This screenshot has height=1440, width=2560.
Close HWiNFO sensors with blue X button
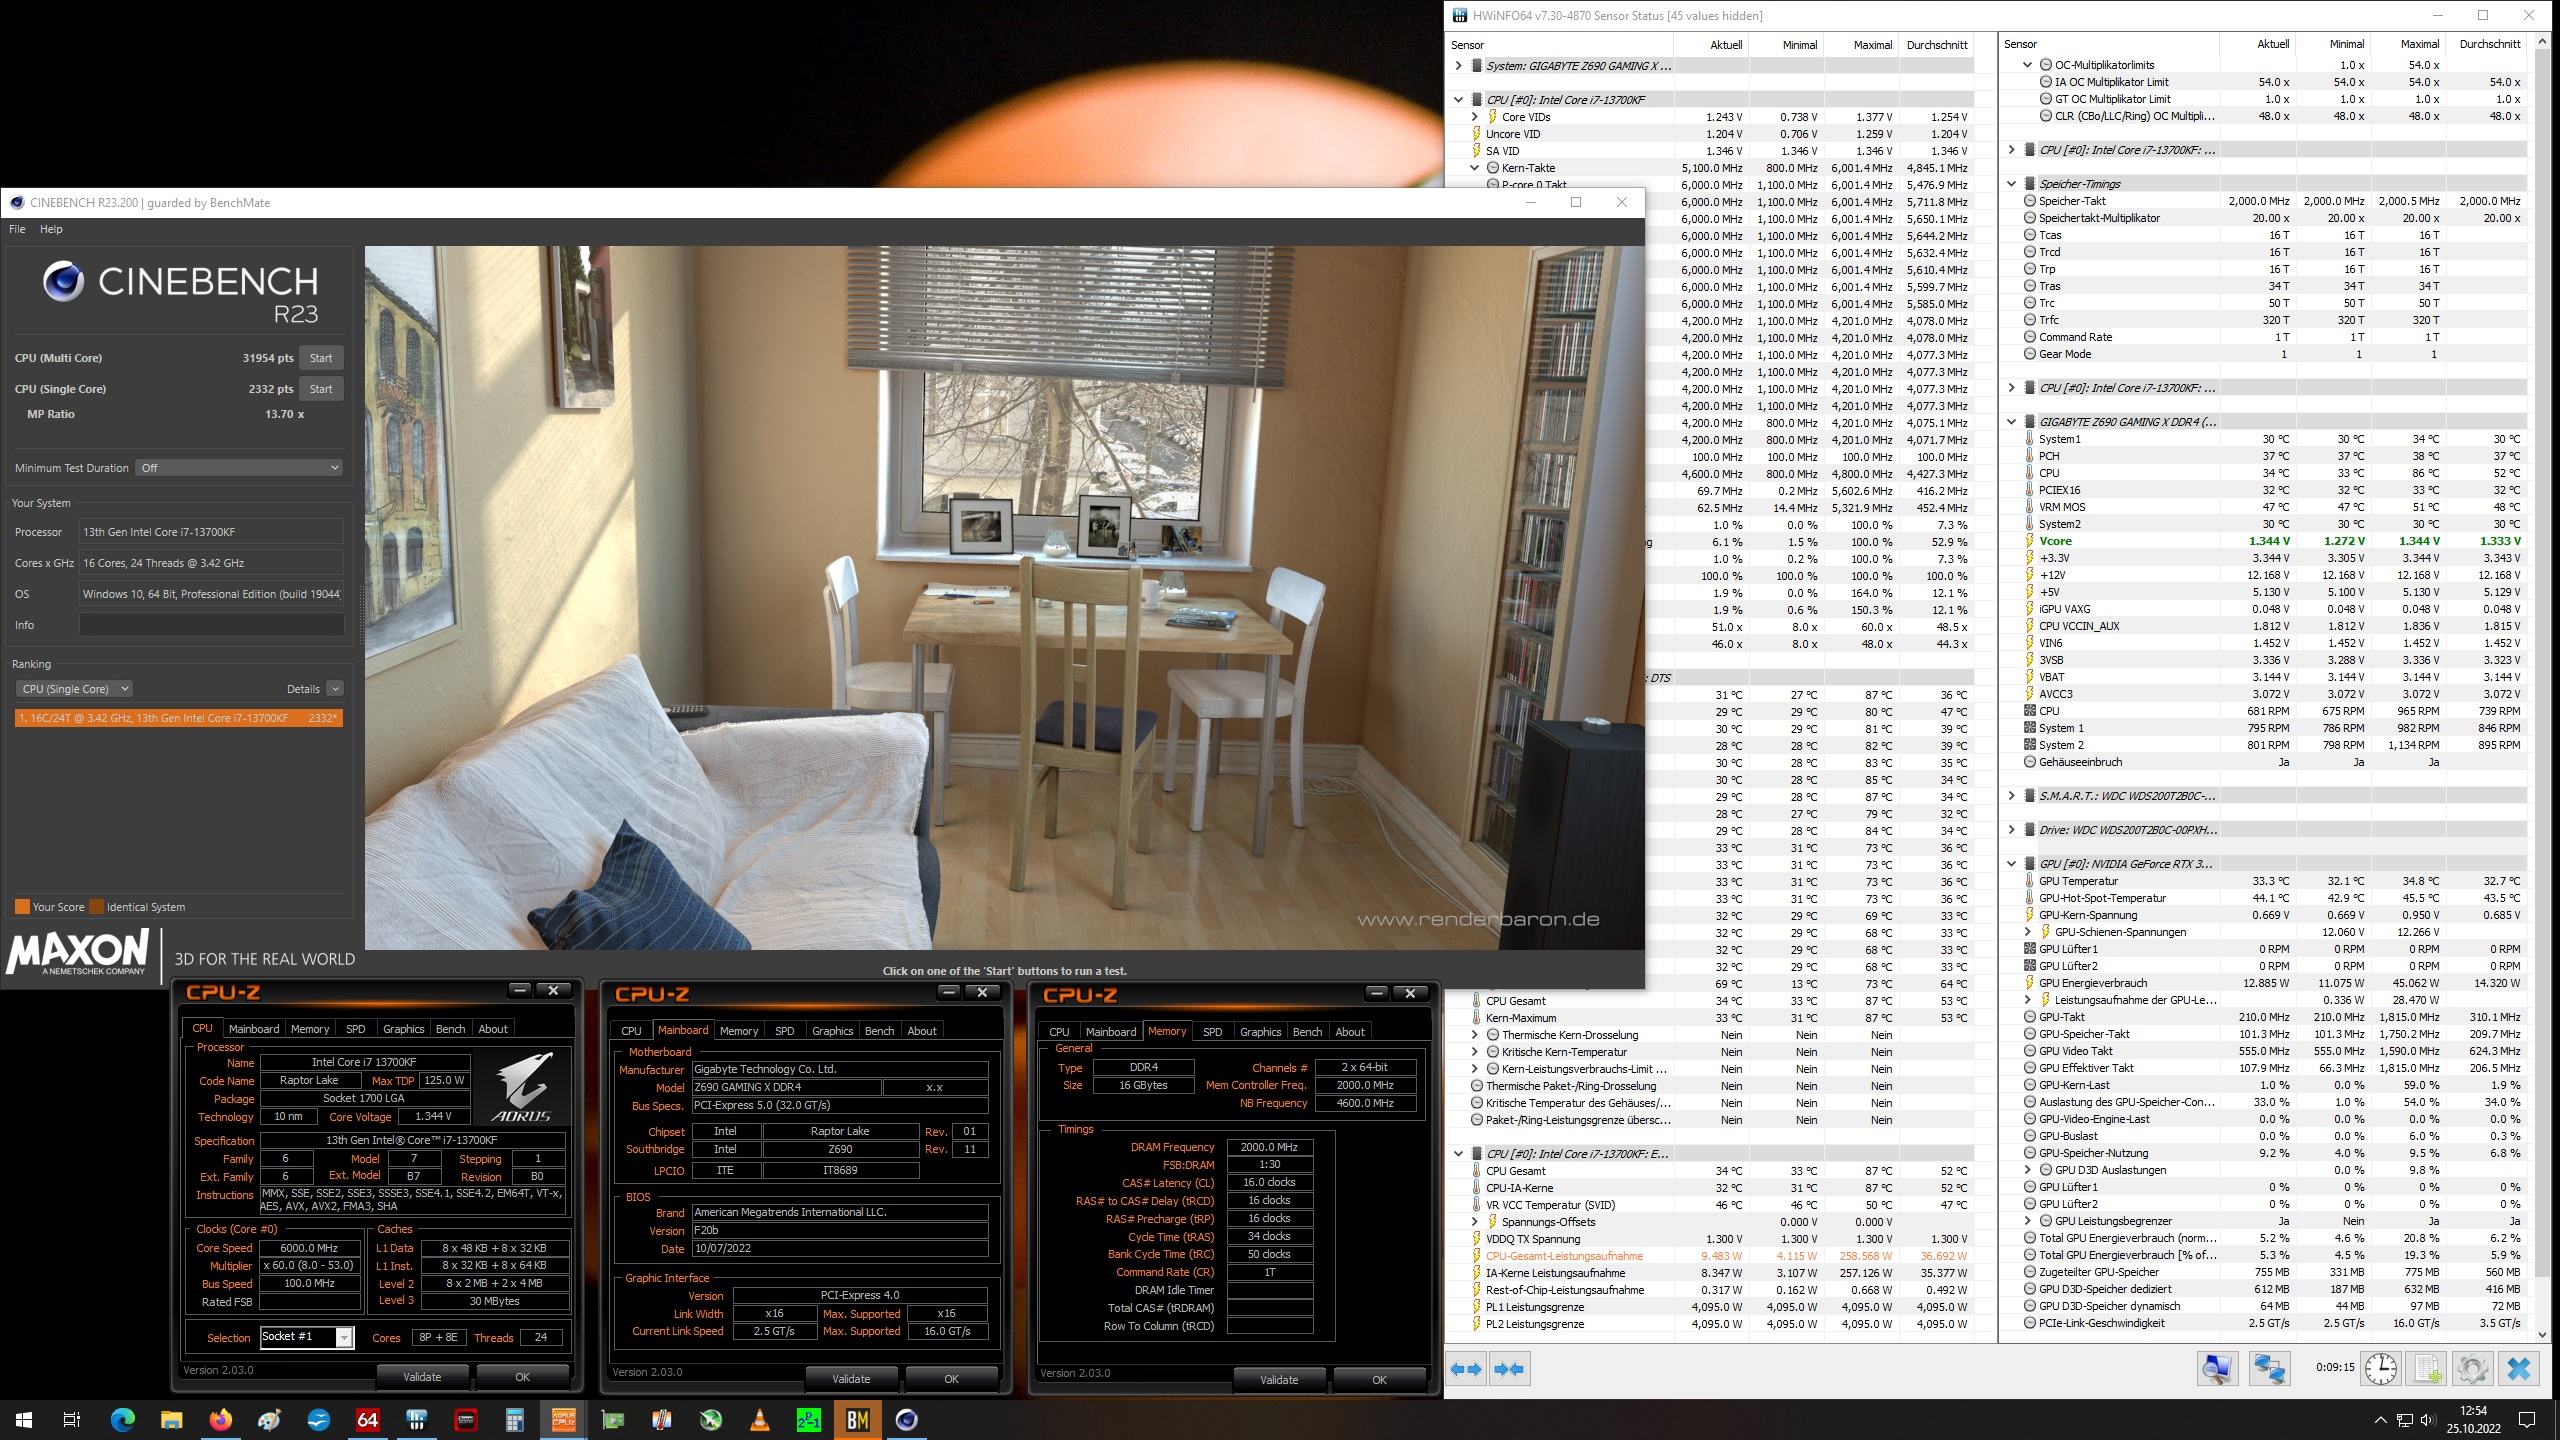point(2518,1368)
